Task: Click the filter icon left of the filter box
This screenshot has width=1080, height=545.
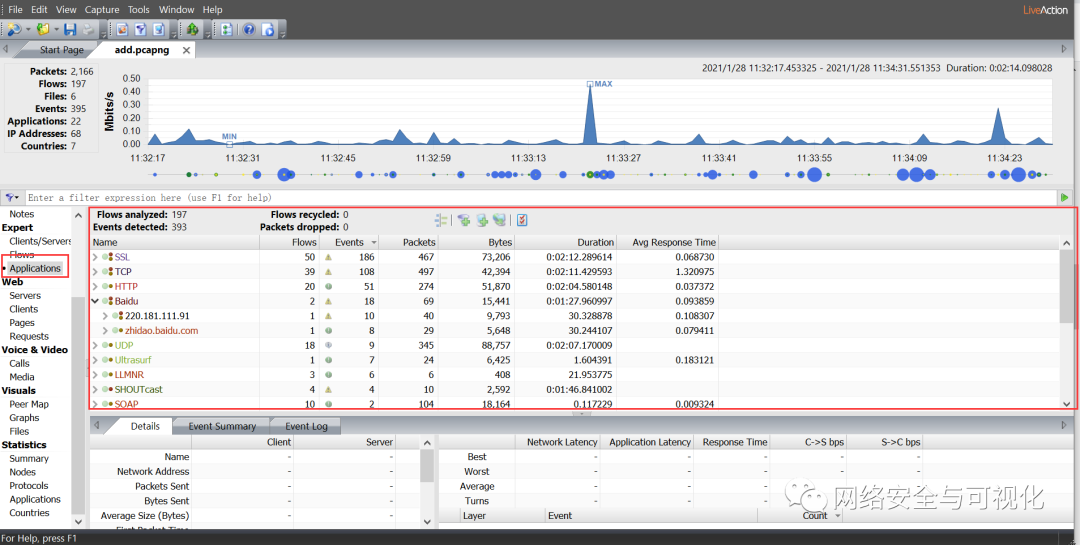Action: (x=12, y=198)
